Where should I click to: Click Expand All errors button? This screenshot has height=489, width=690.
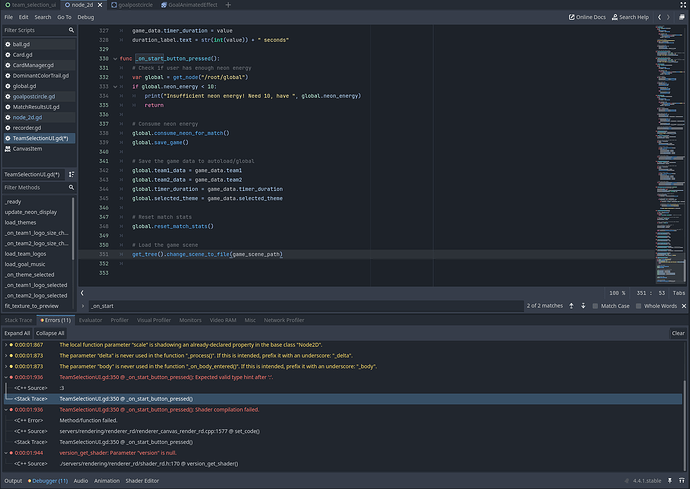coord(17,333)
